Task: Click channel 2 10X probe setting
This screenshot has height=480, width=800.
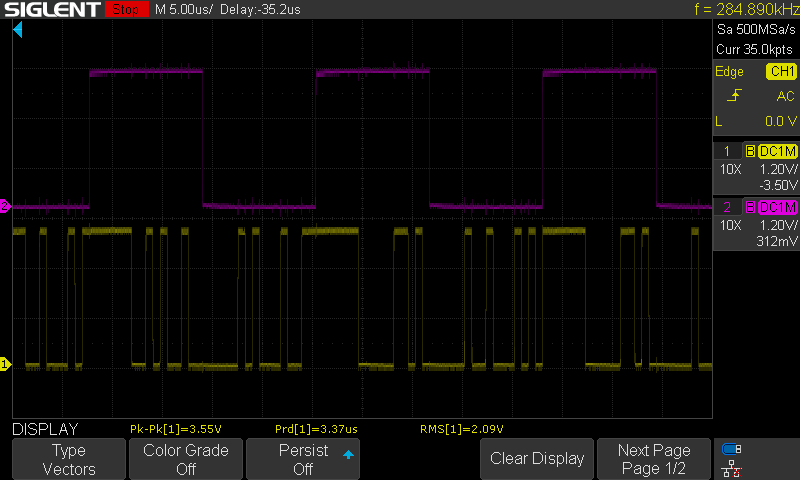Action: (730, 225)
